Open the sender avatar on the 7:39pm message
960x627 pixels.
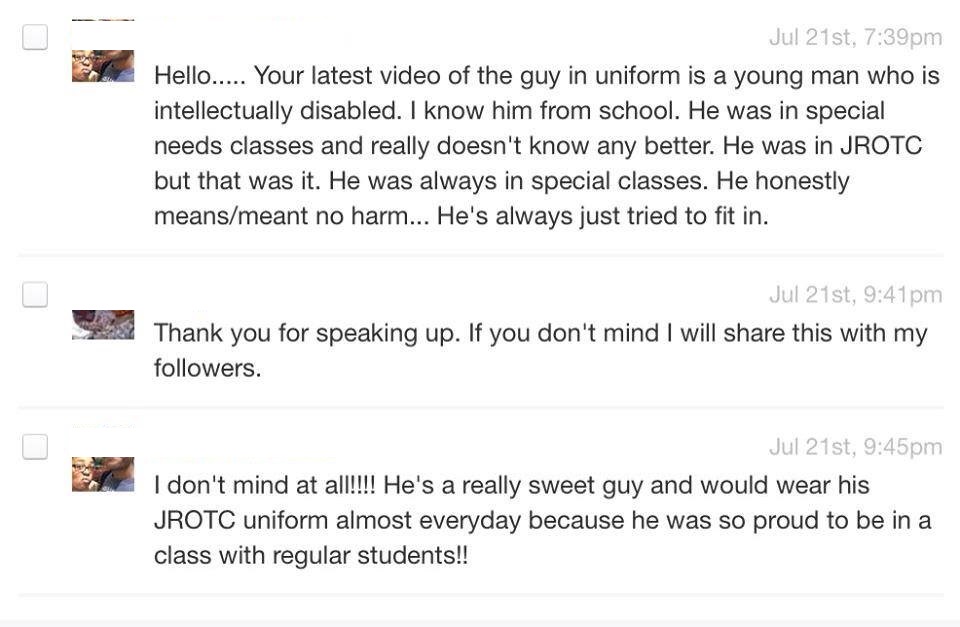coord(103,66)
